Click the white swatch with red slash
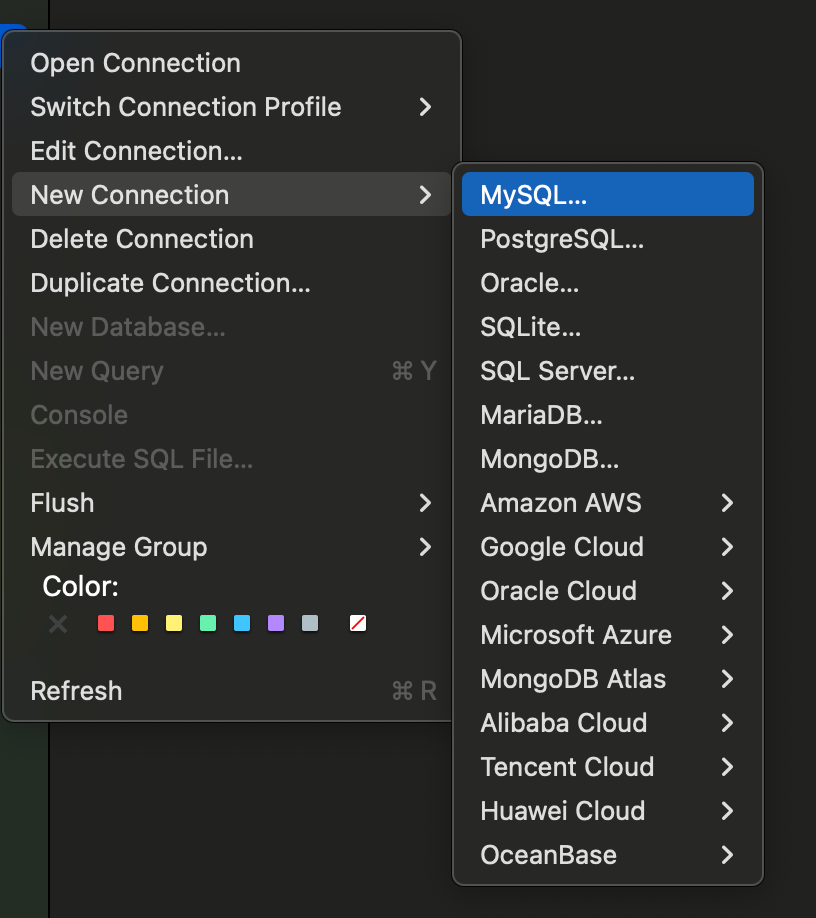 tap(358, 624)
